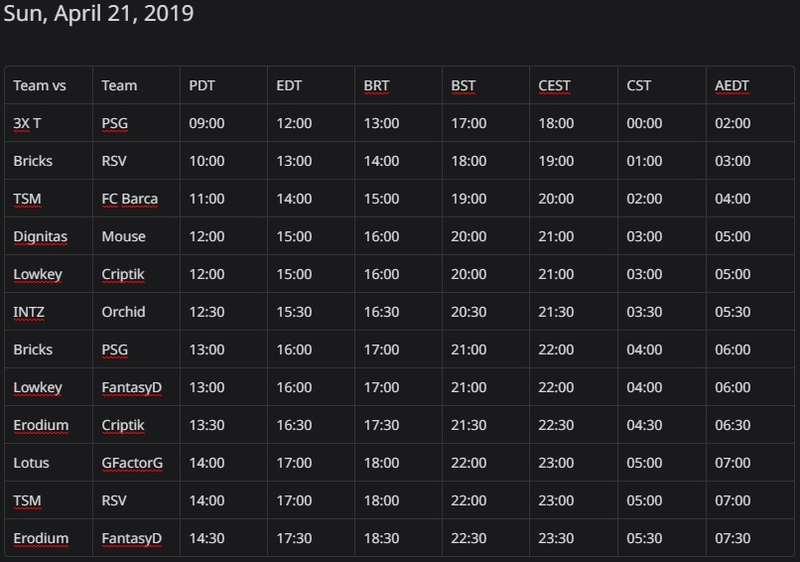Select the 19:00 BST time cell
800x562 pixels.
point(486,198)
